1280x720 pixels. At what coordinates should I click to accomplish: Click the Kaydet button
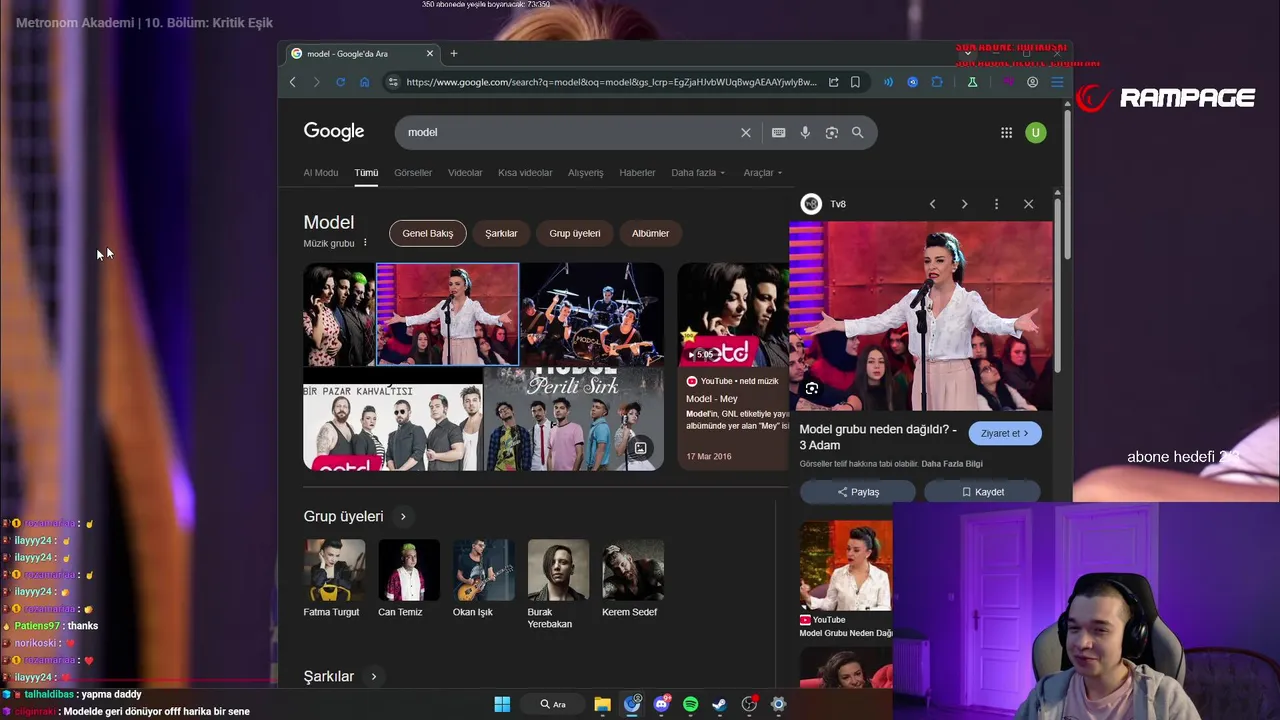pyautogui.click(x=982, y=492)
